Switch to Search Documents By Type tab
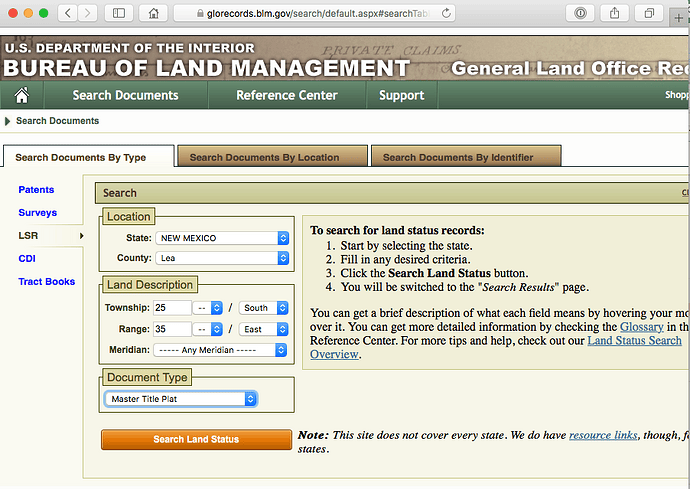The width and height of the screenshot is (690, 489). click(88, 157)
